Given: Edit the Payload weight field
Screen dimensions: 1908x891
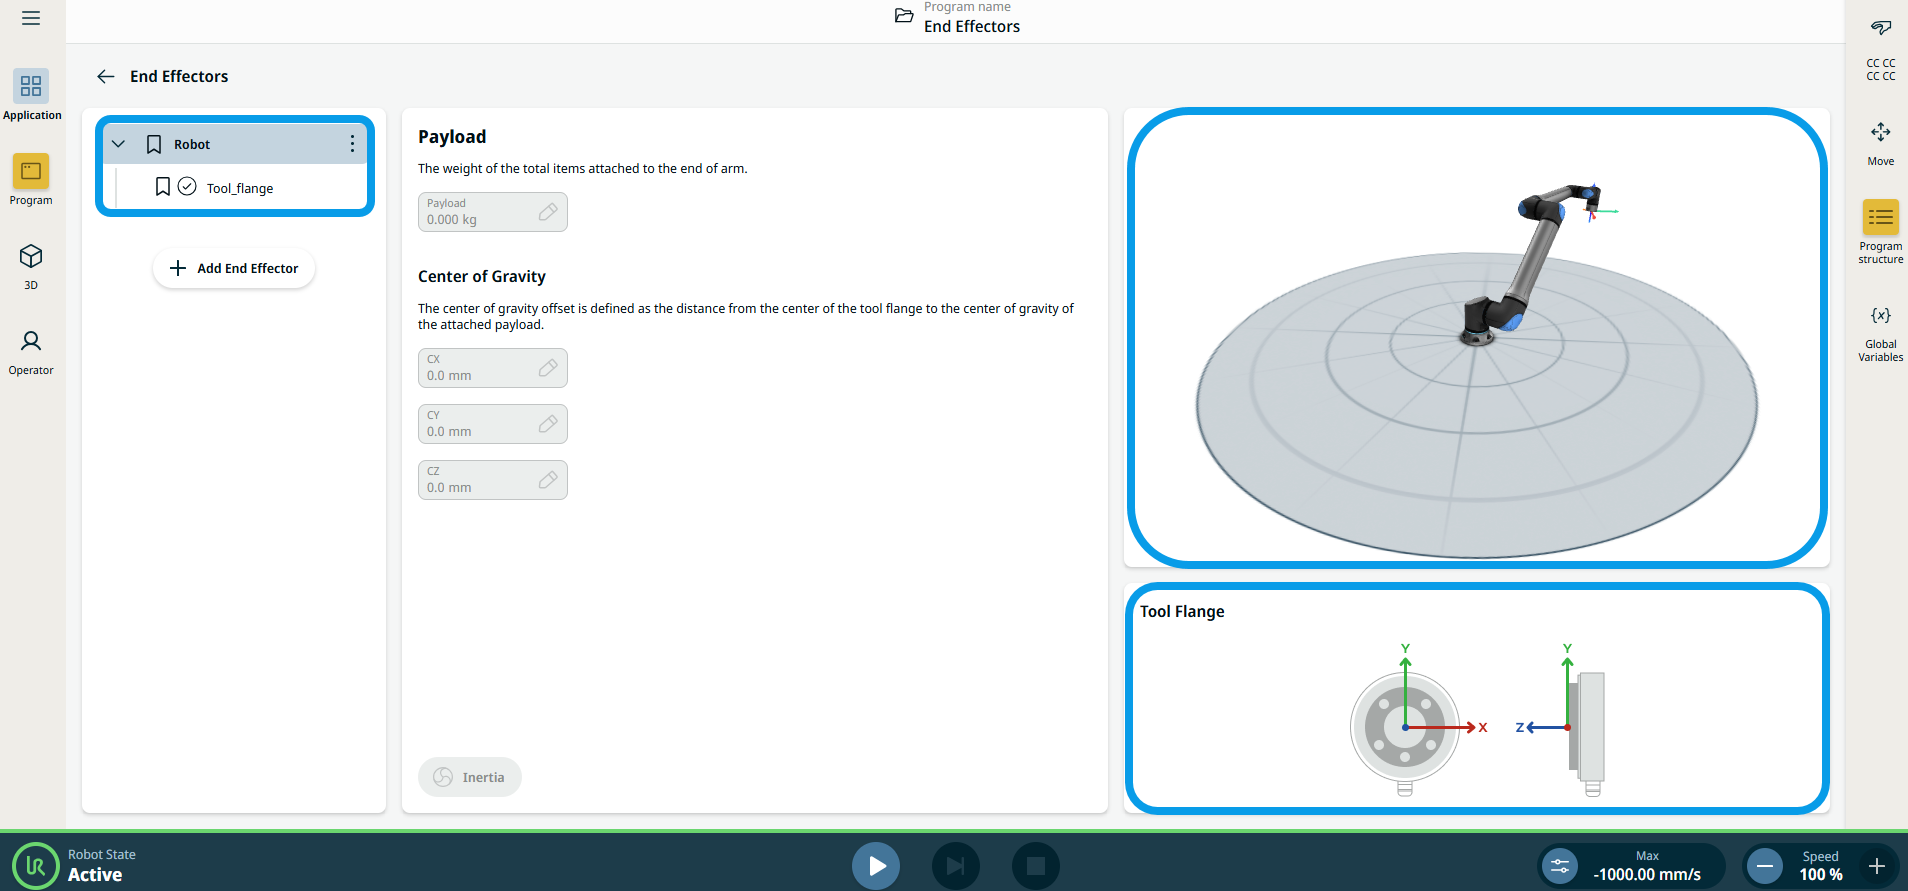Looking at the screenshot, I should 492,212.
